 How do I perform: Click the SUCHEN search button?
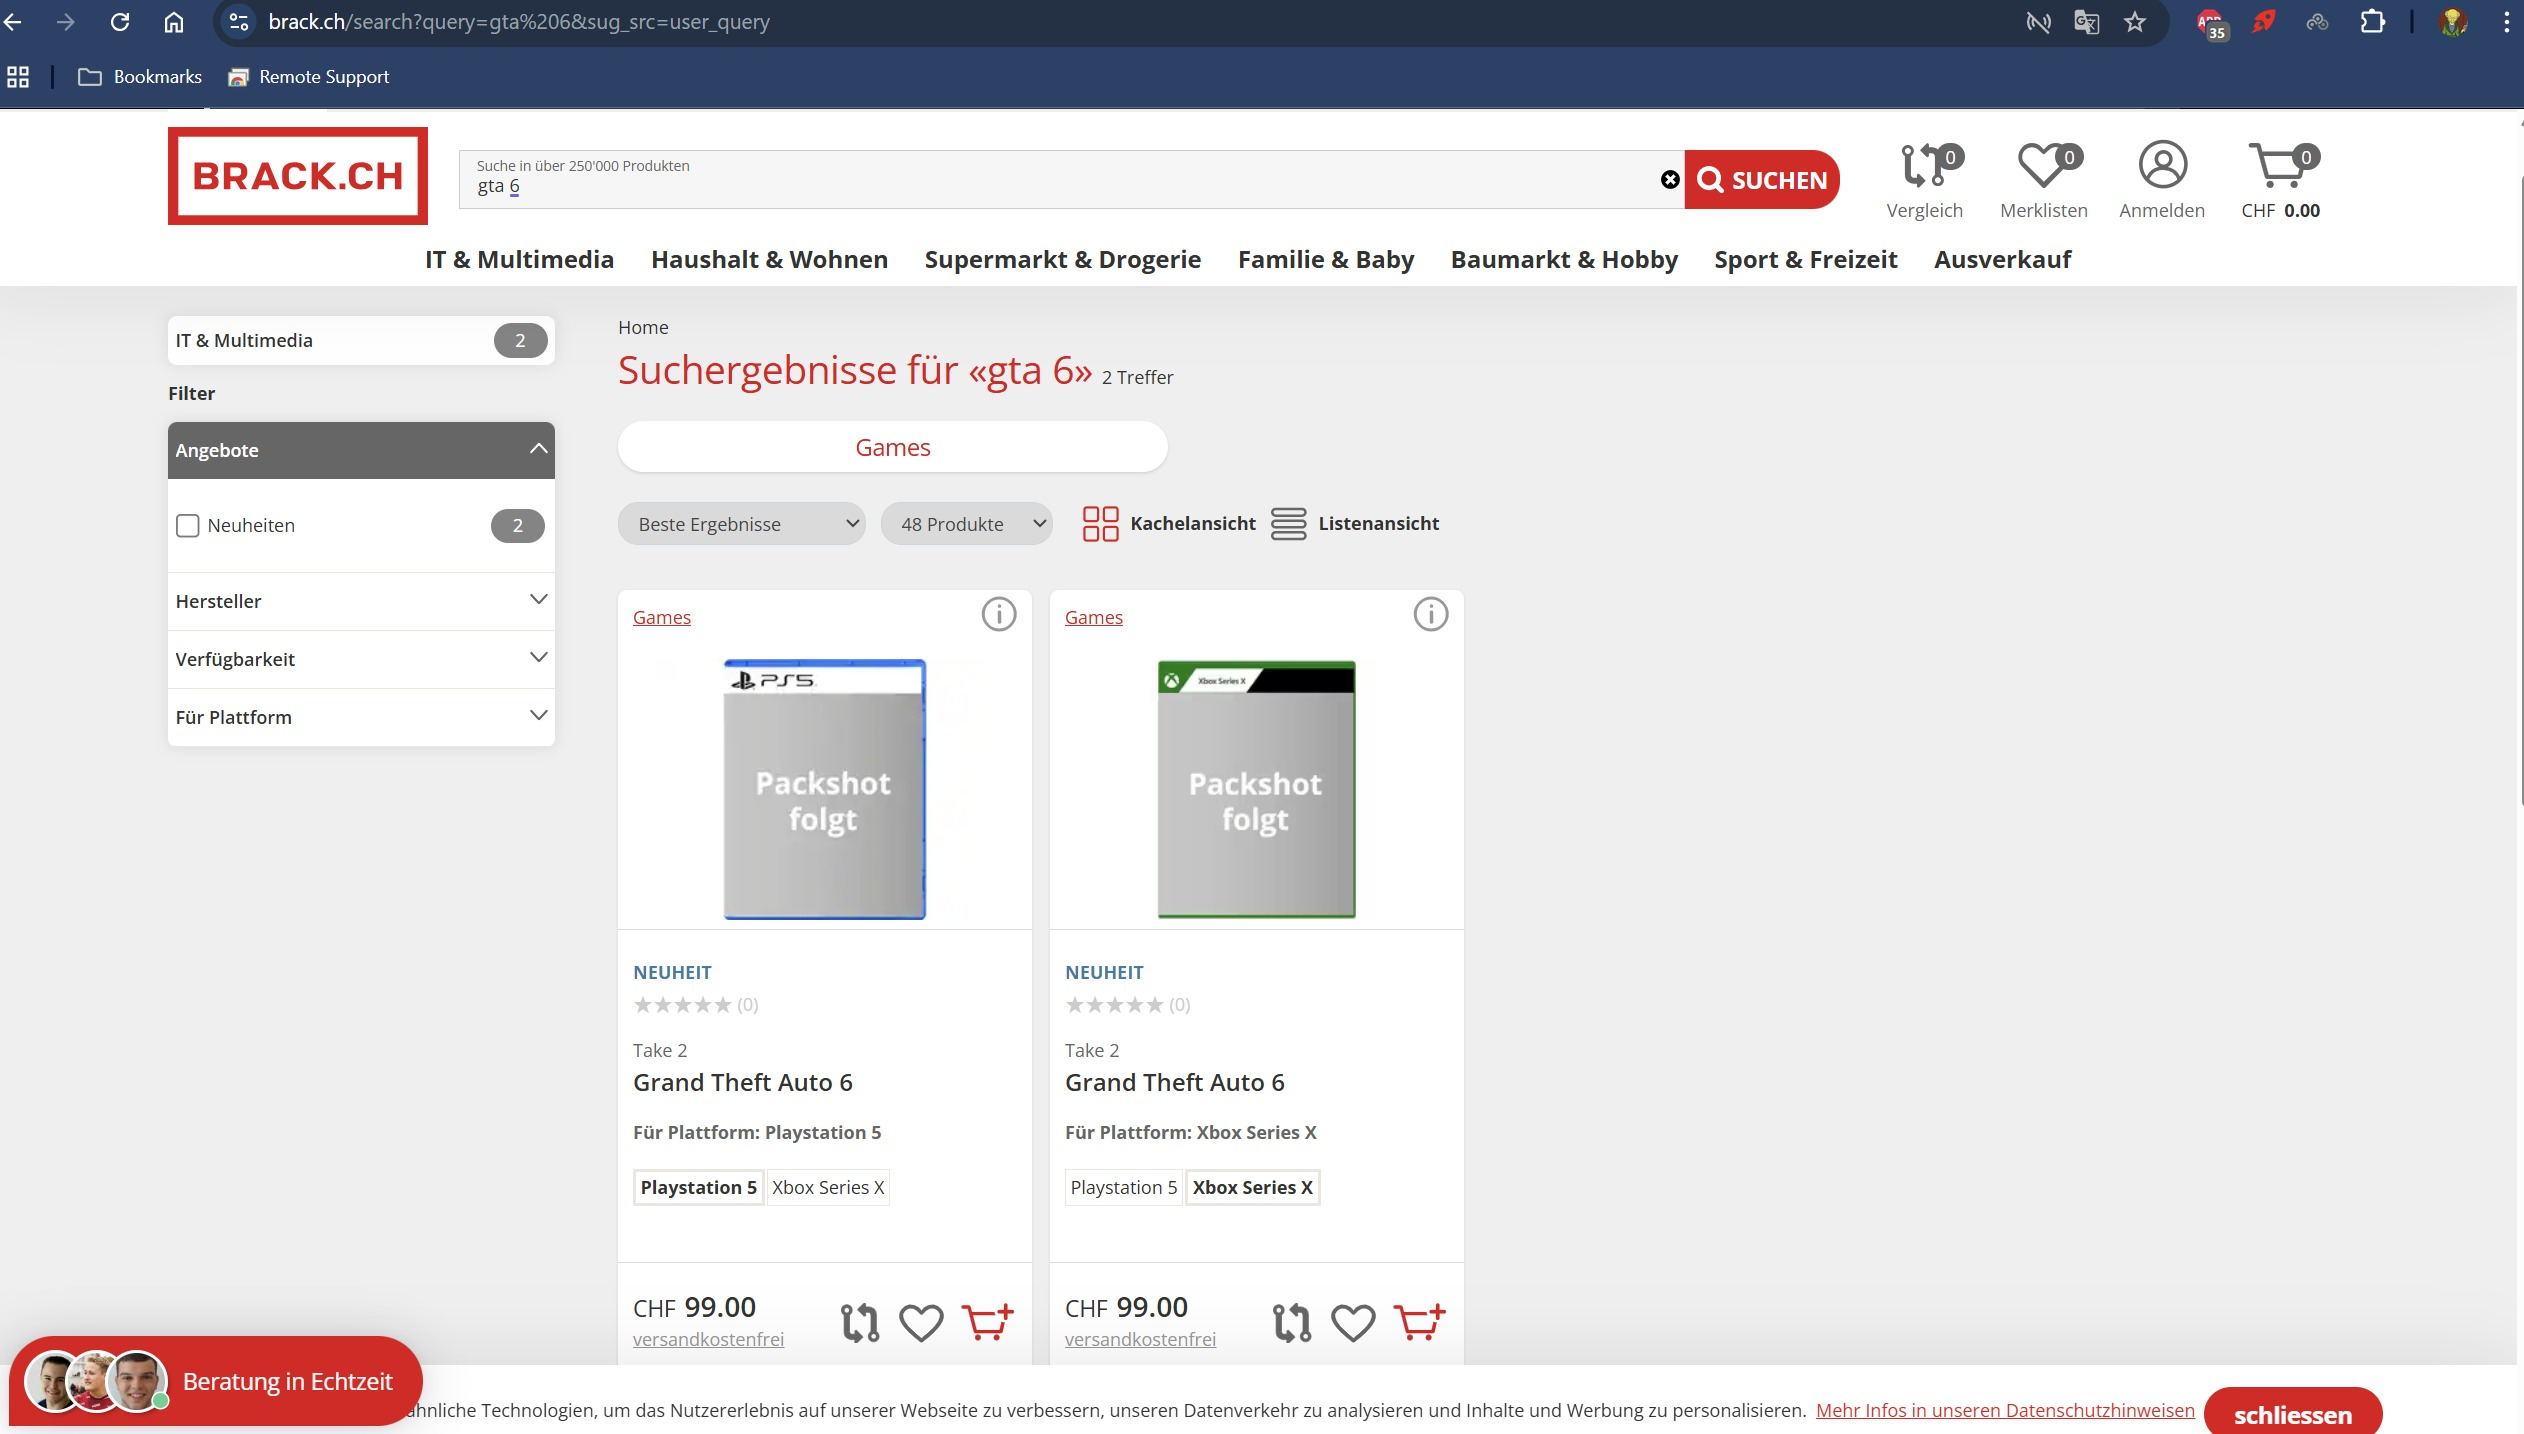point(1762,180)
